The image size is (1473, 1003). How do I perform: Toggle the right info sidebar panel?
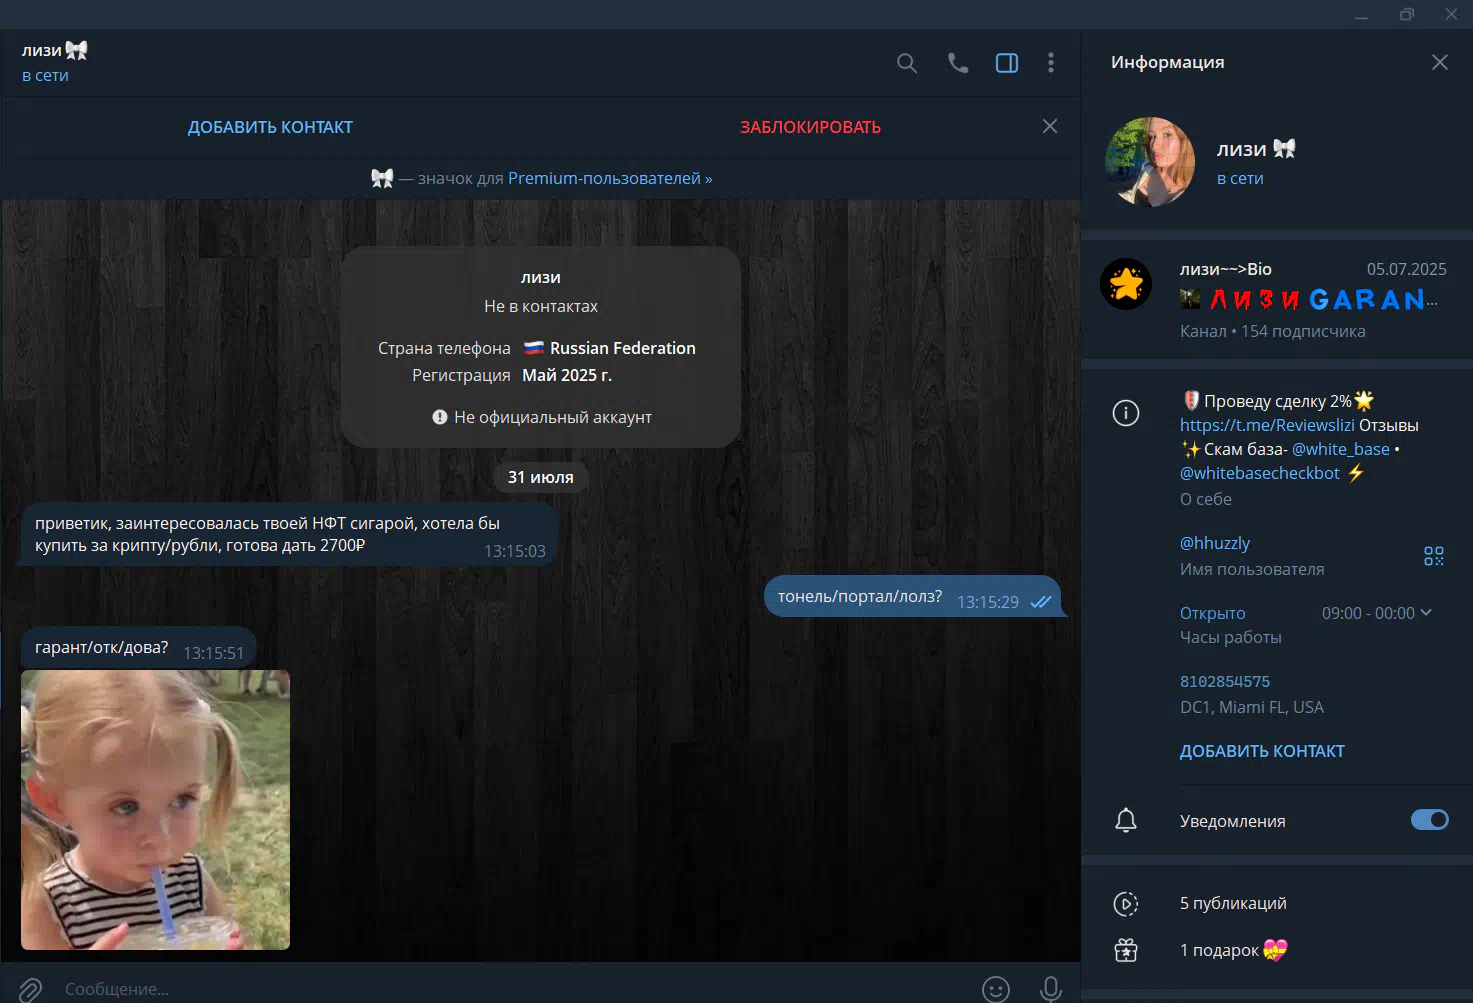click(1007, 63)
